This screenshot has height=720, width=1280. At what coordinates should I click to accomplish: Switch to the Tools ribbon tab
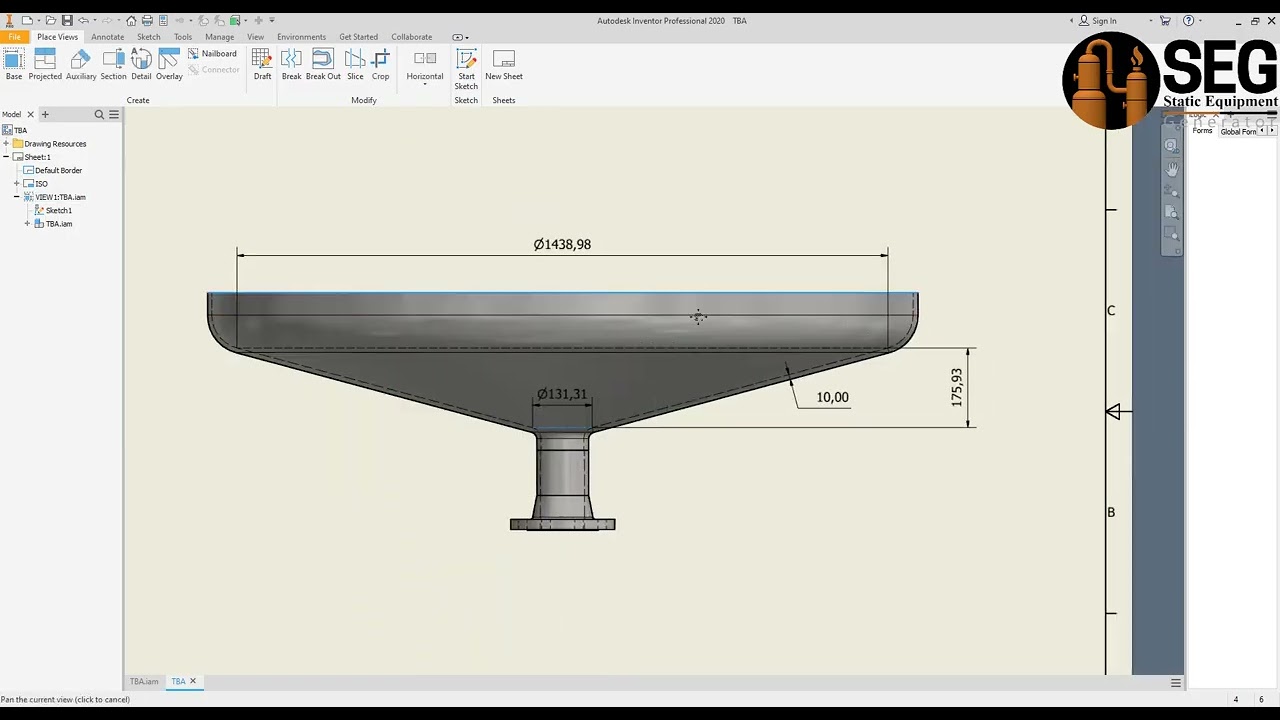point(183,37)
